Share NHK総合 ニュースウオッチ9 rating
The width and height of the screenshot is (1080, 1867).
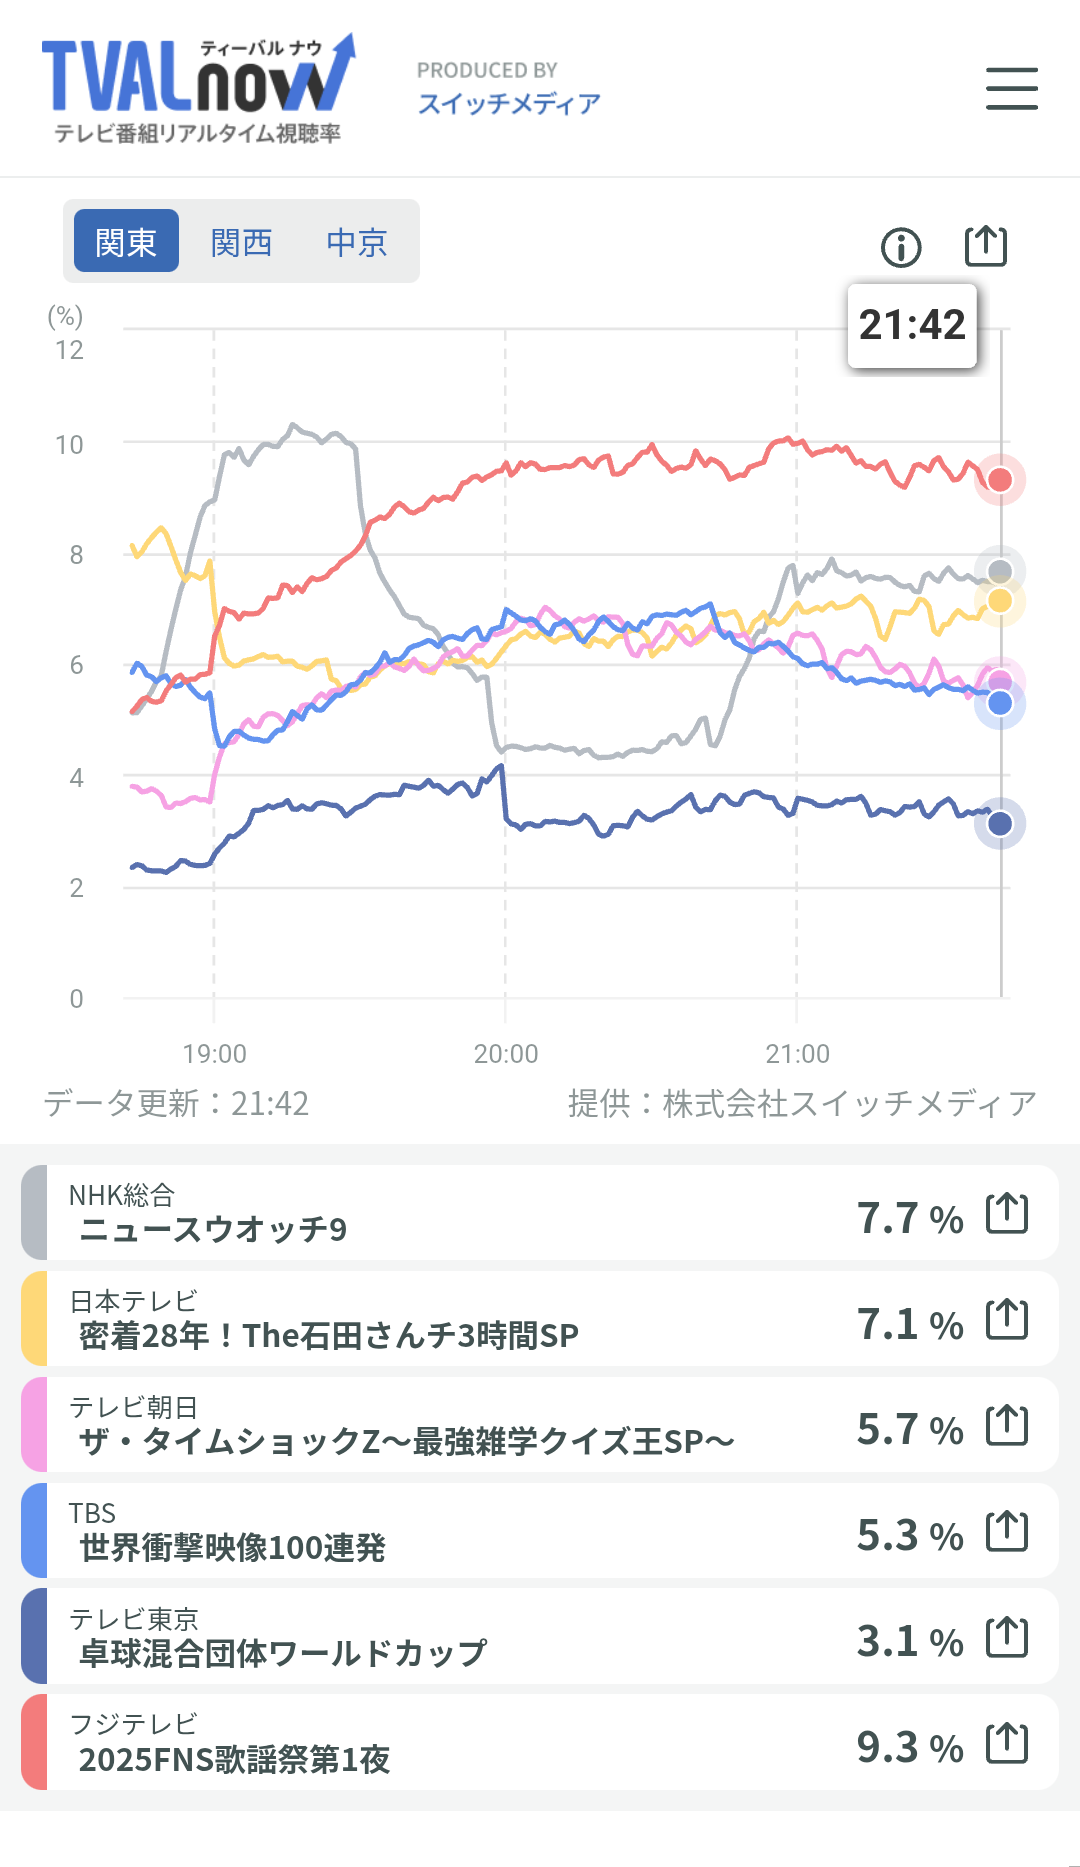tap(1006, 1213)
